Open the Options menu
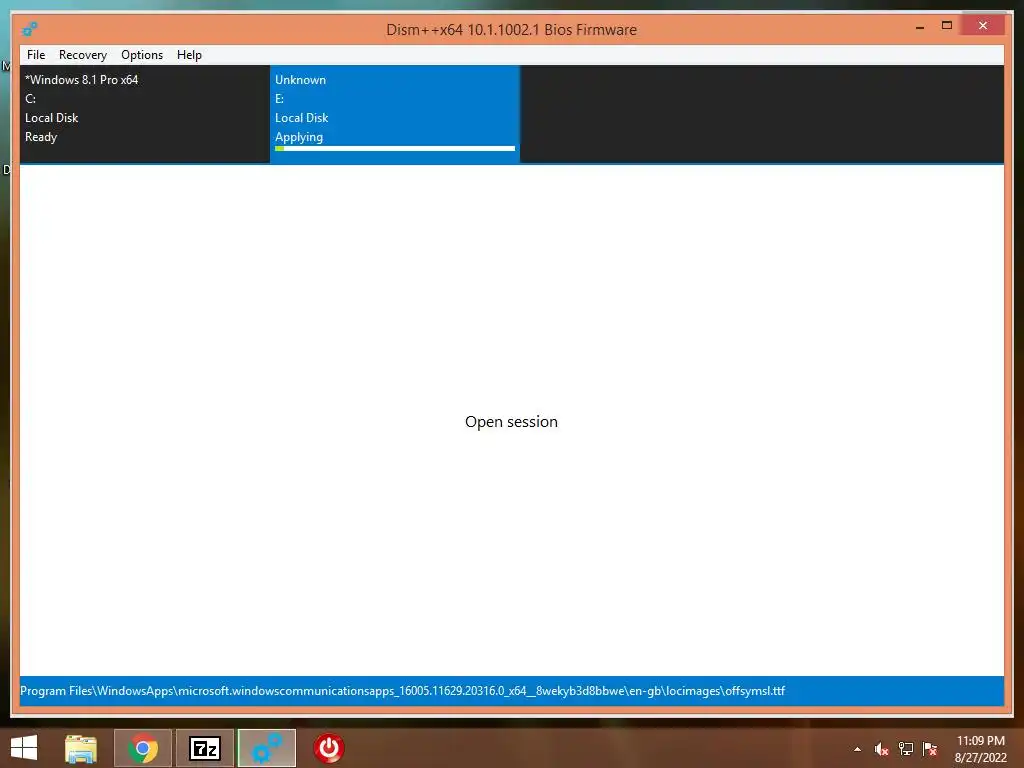Screen dimensions: 1024x768 pos(142,55)
